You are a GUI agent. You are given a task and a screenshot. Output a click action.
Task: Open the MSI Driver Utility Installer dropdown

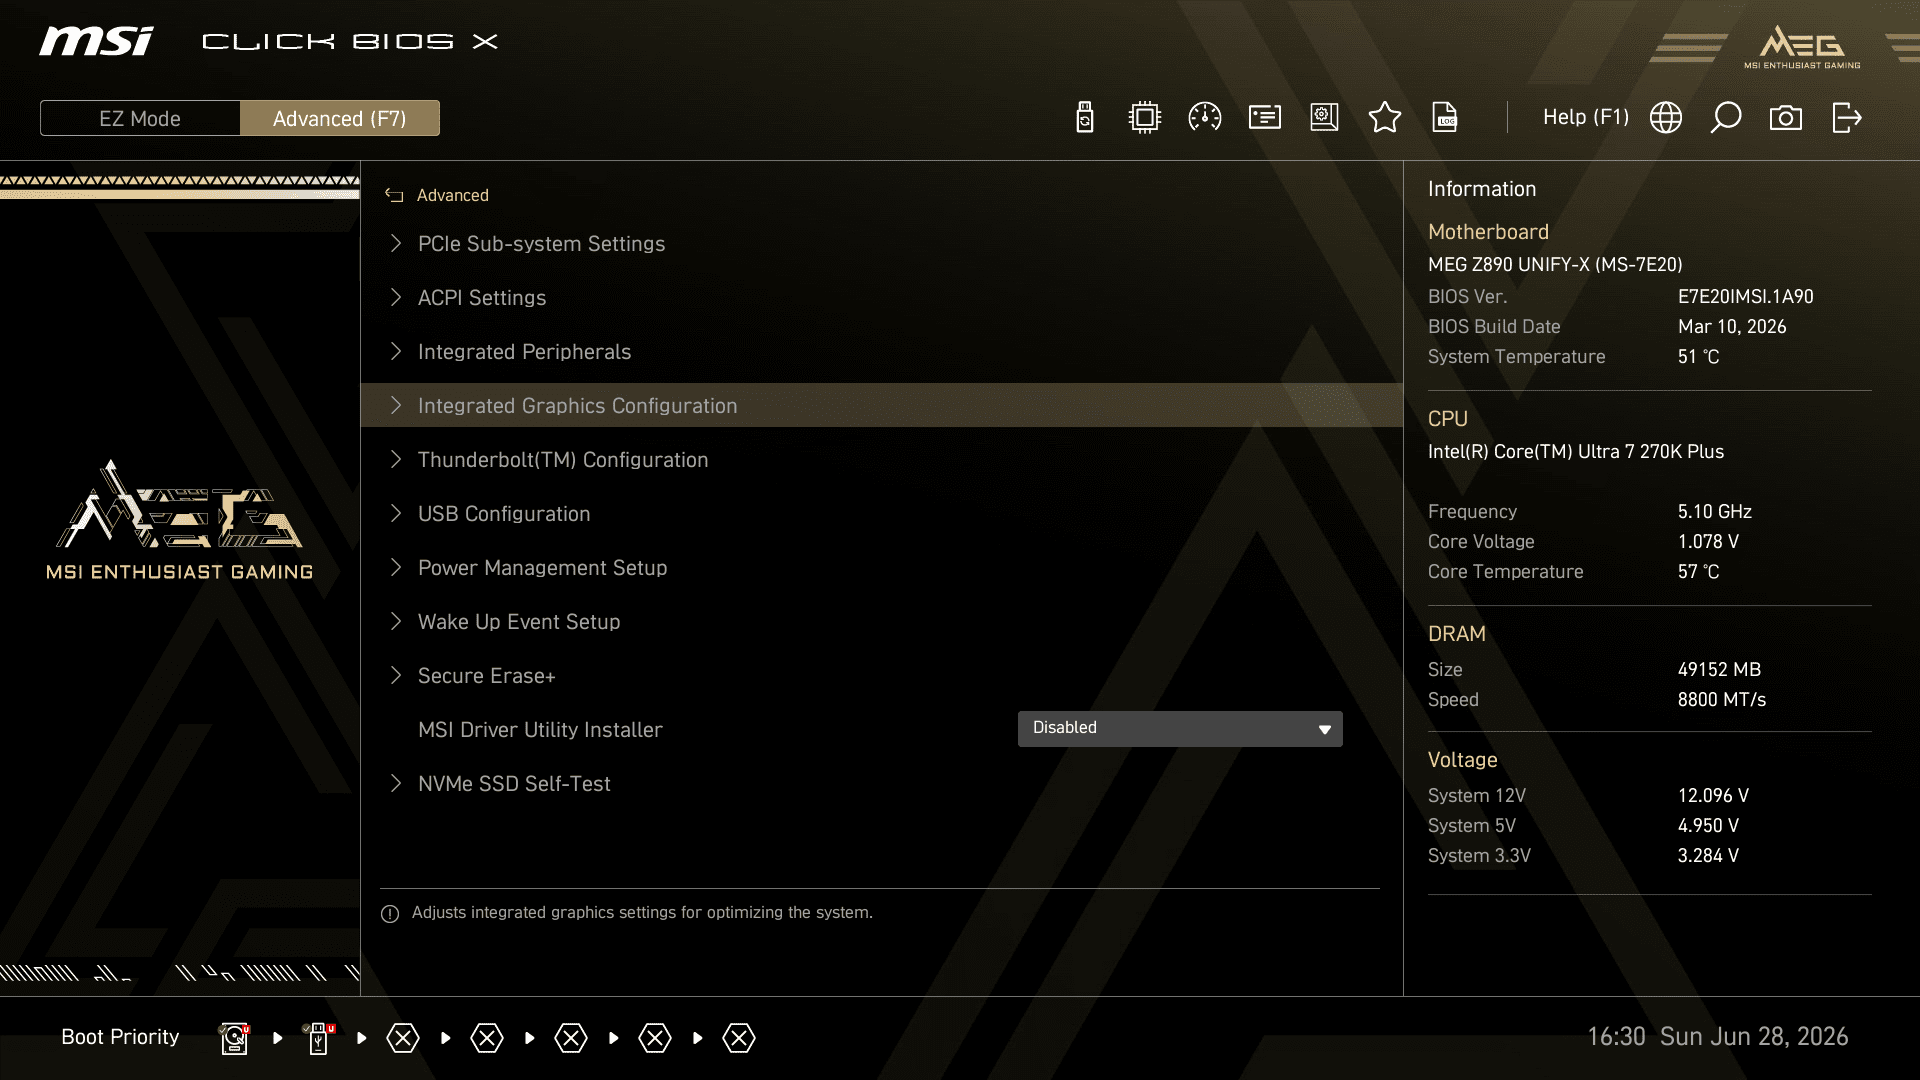tap(1180, 729)
